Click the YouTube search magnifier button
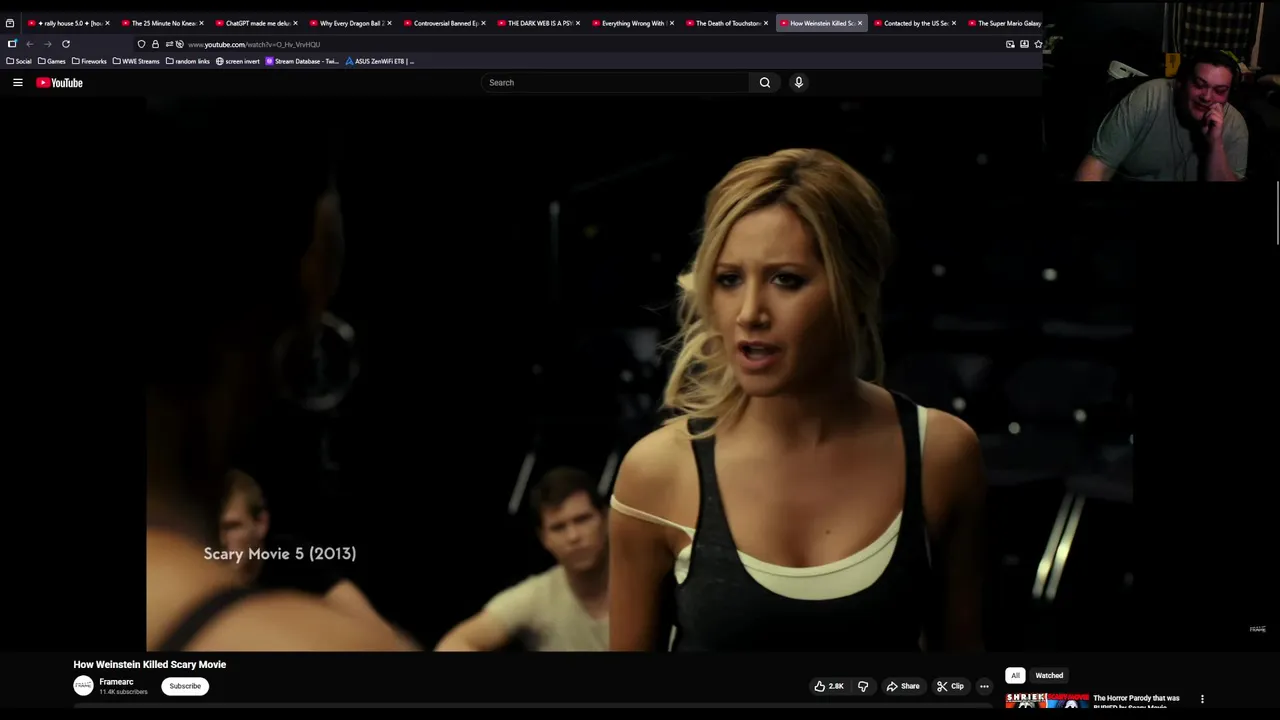Viewport: 1280px width, 720px height. click(x=765, y=83)
